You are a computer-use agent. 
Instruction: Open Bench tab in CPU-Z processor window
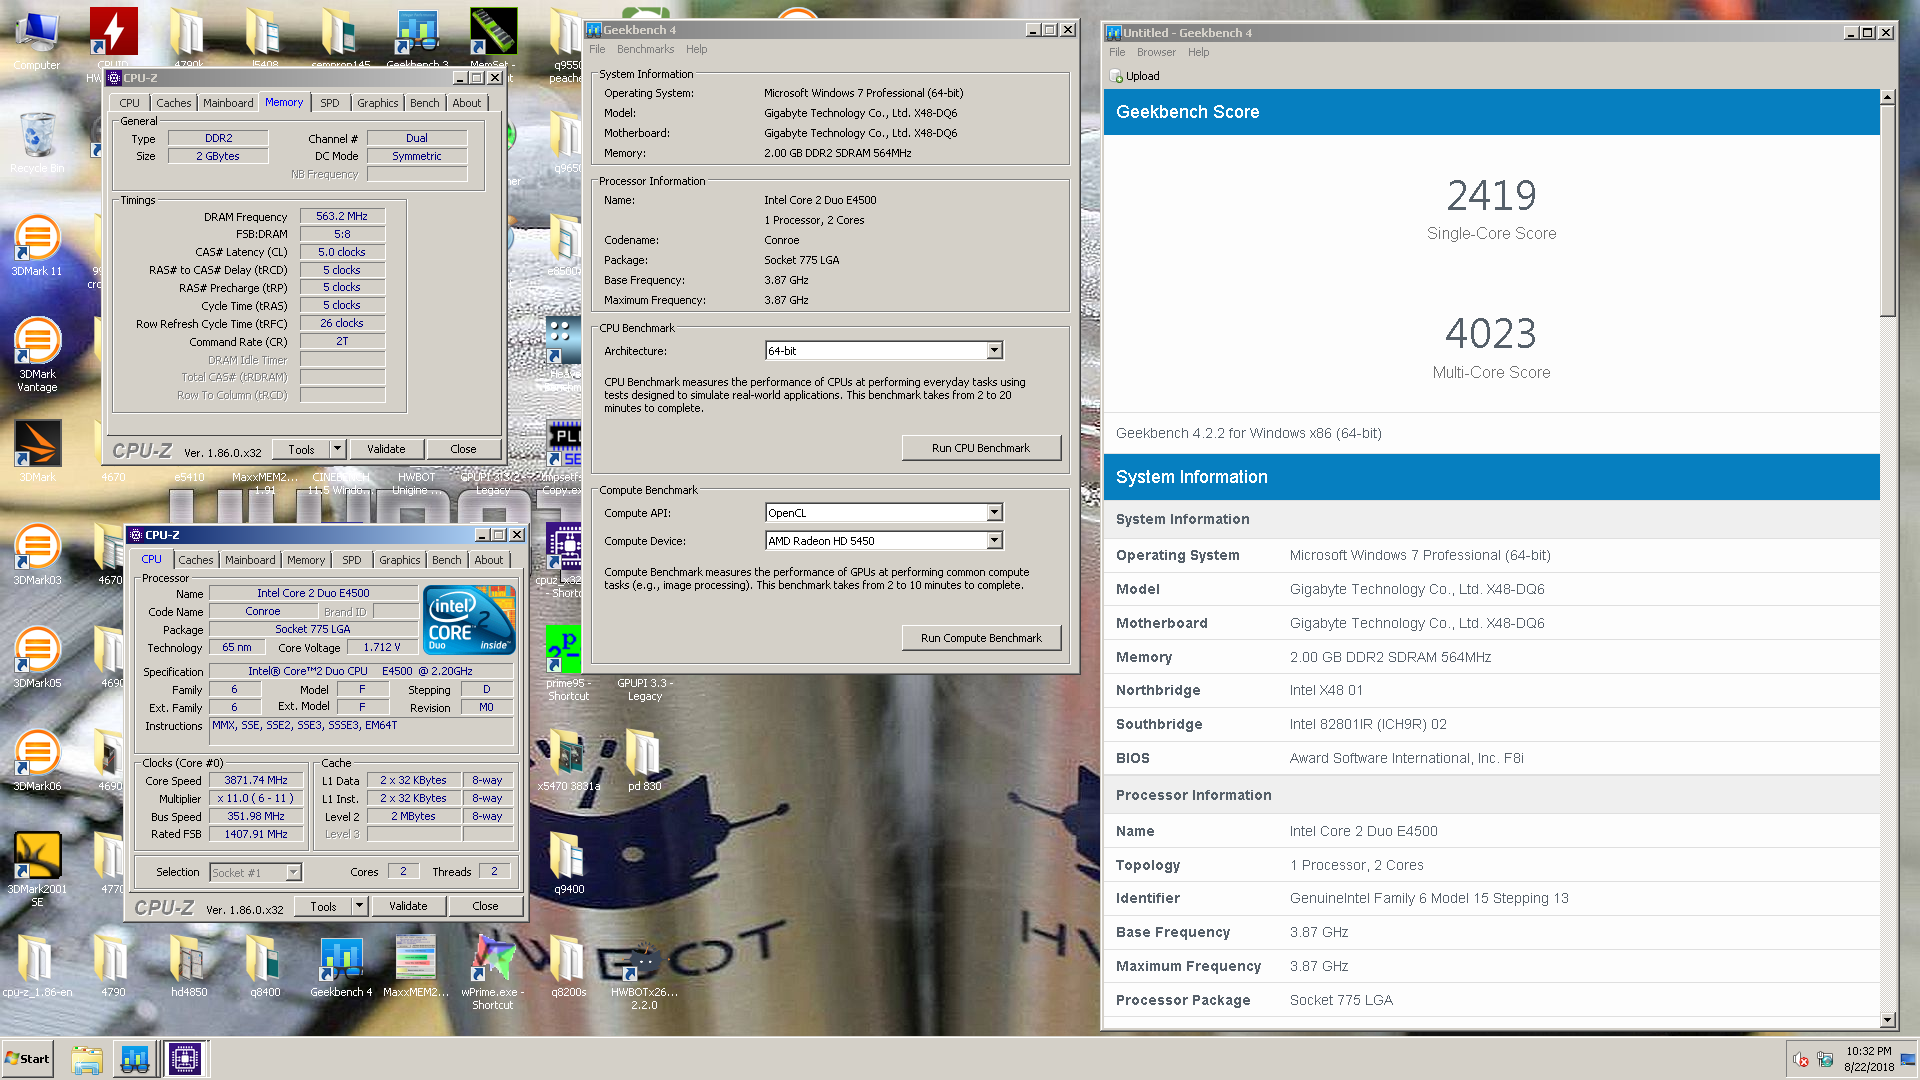point(447,560)
